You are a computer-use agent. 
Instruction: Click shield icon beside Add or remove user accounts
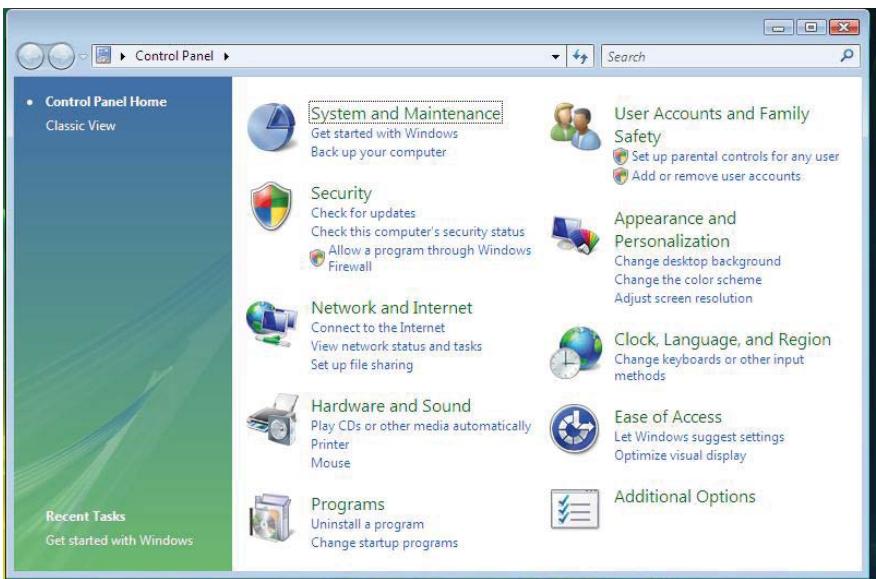click(x=620, y=176)
